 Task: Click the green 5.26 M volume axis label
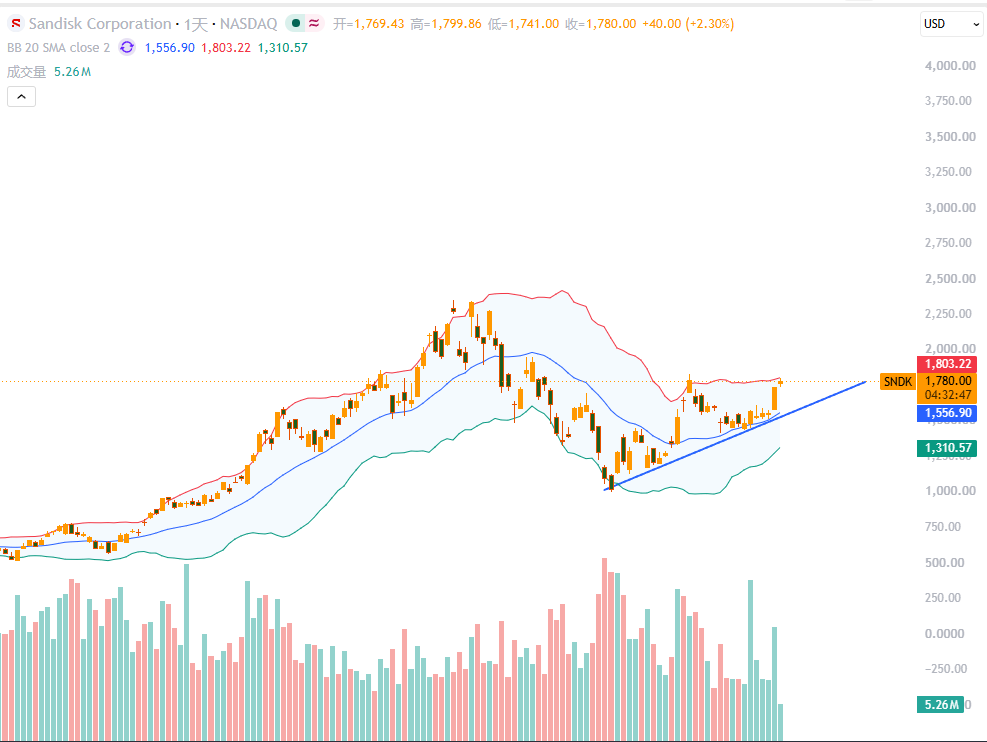coord(940,704)
